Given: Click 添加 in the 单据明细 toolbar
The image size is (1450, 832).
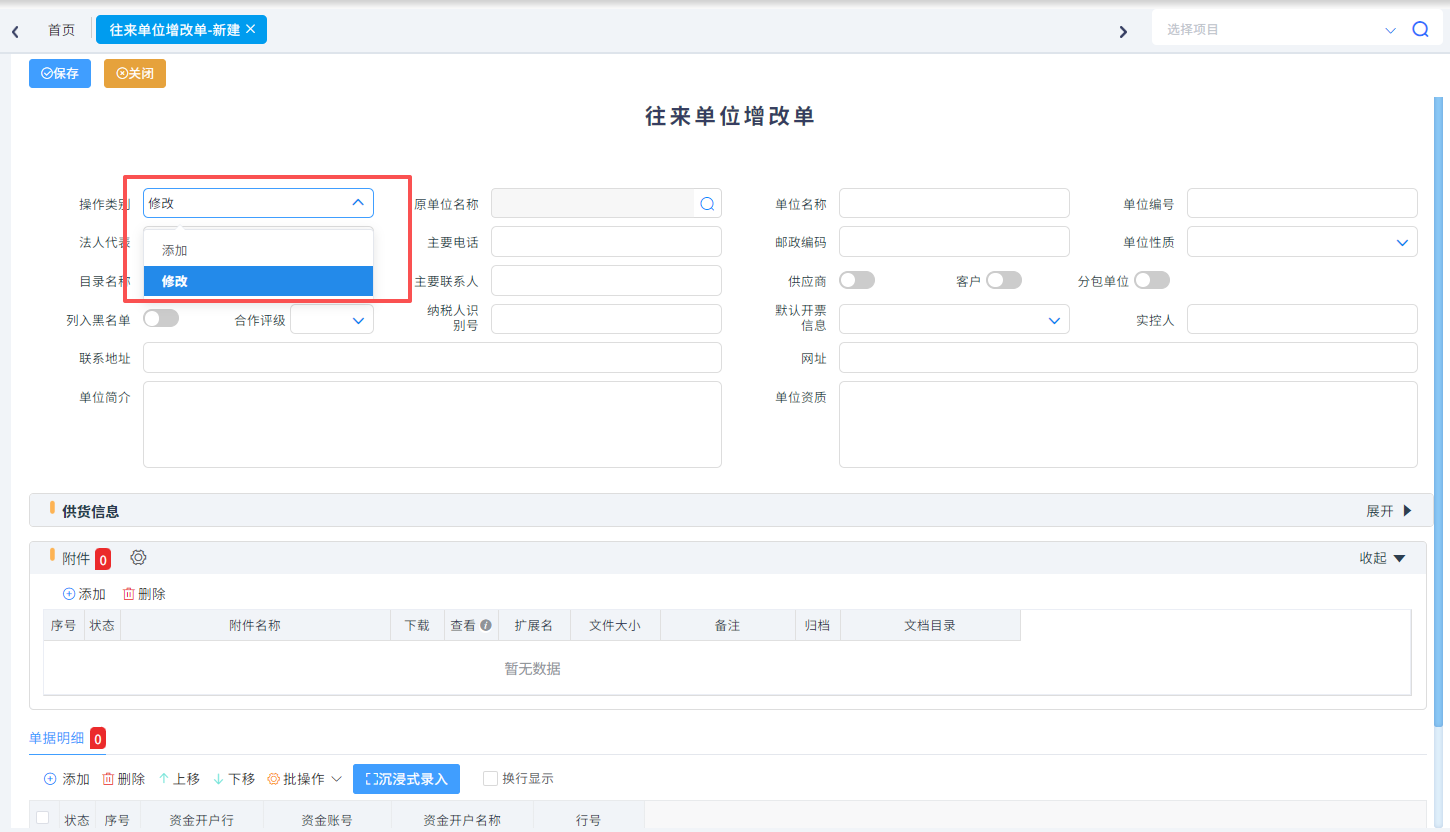Looking at the screenshot, I should tap(67, 779).
